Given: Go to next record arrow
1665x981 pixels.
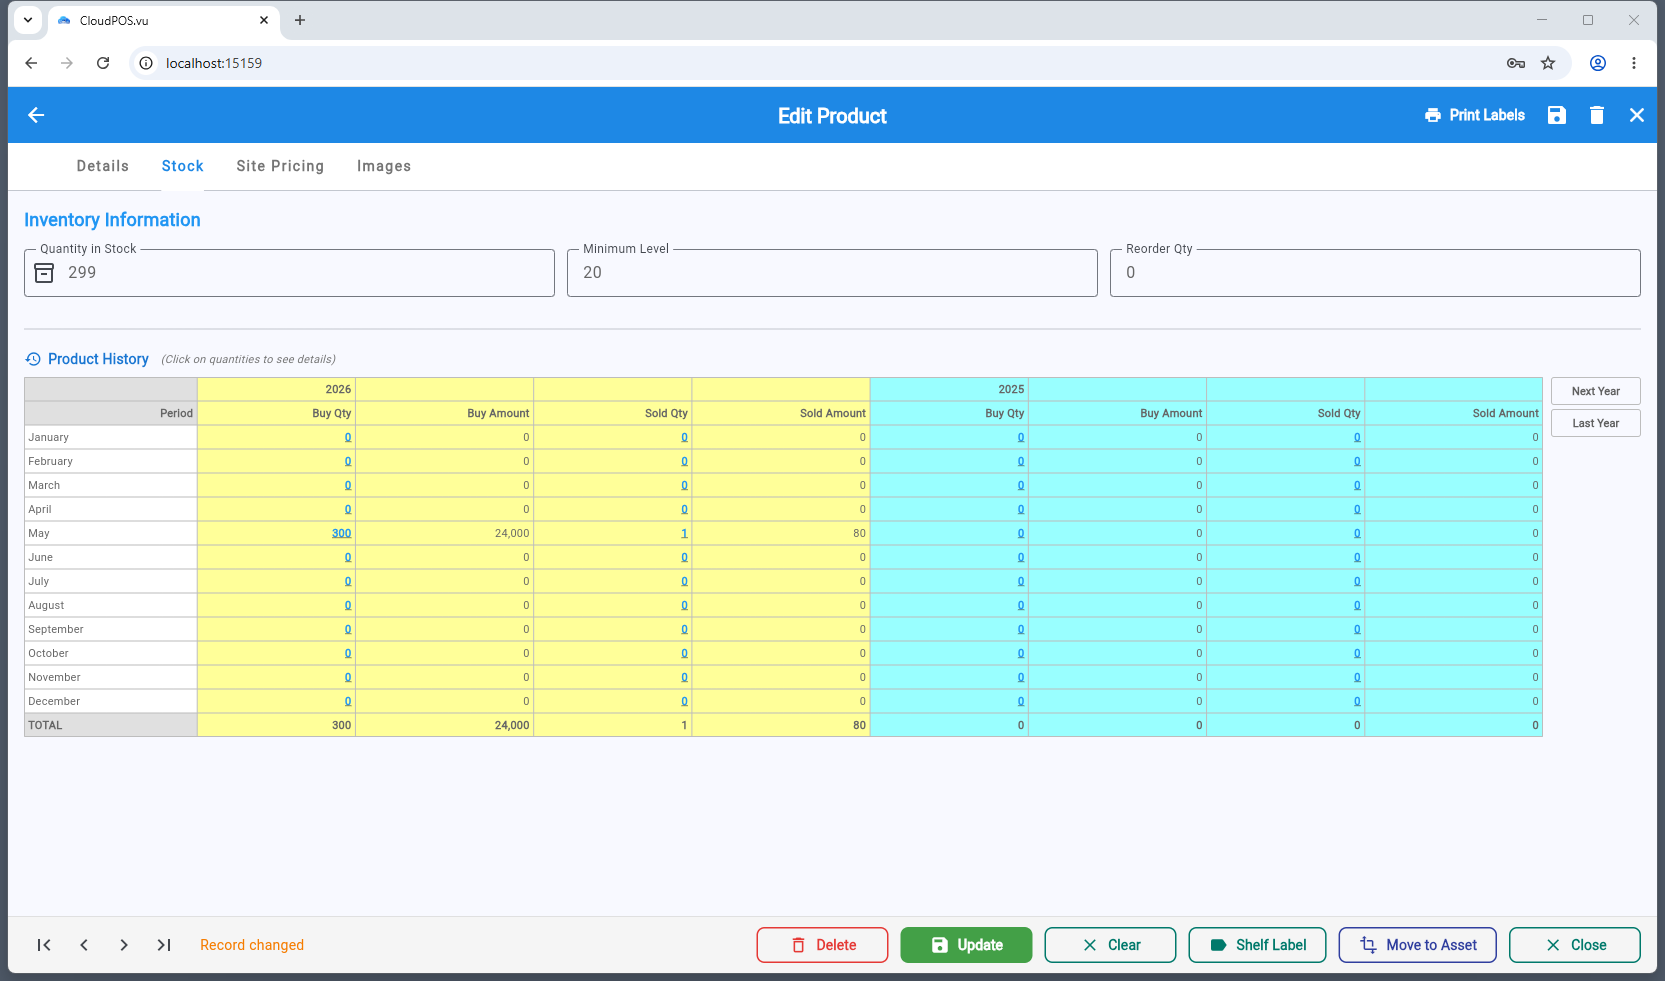Looking at the screenshot, I should tap(124, 945).
